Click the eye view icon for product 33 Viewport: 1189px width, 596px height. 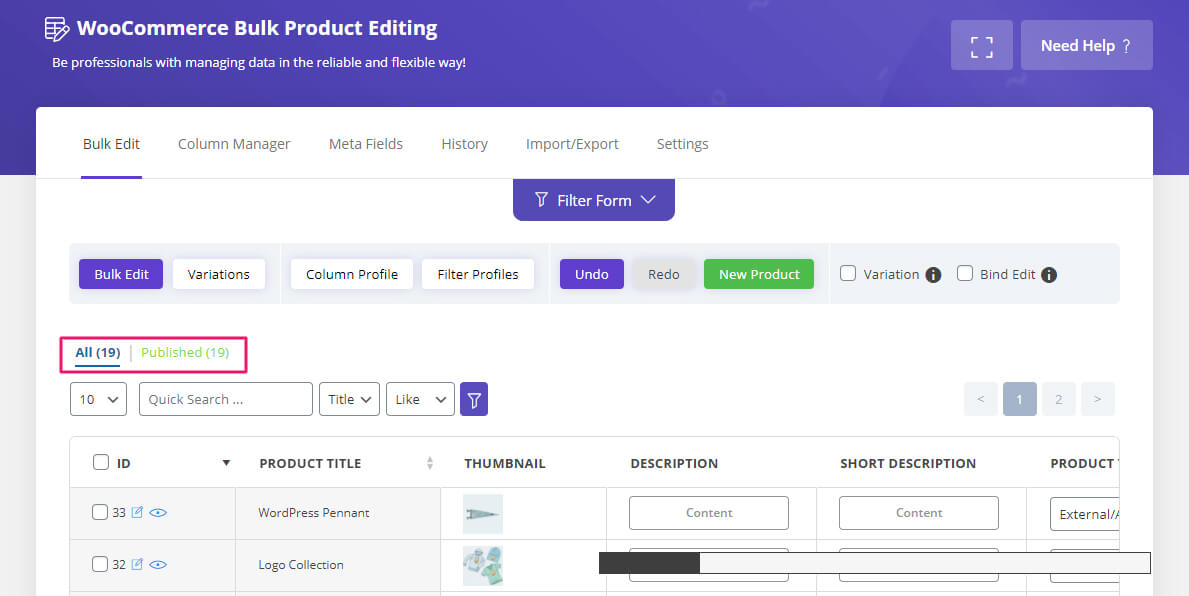click(158, 512)
